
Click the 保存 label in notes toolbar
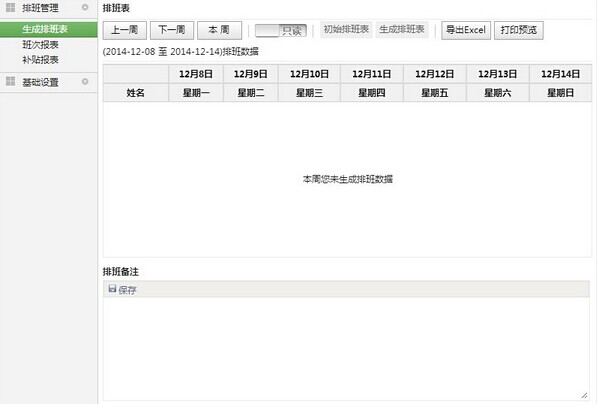[x=127, y=290]
